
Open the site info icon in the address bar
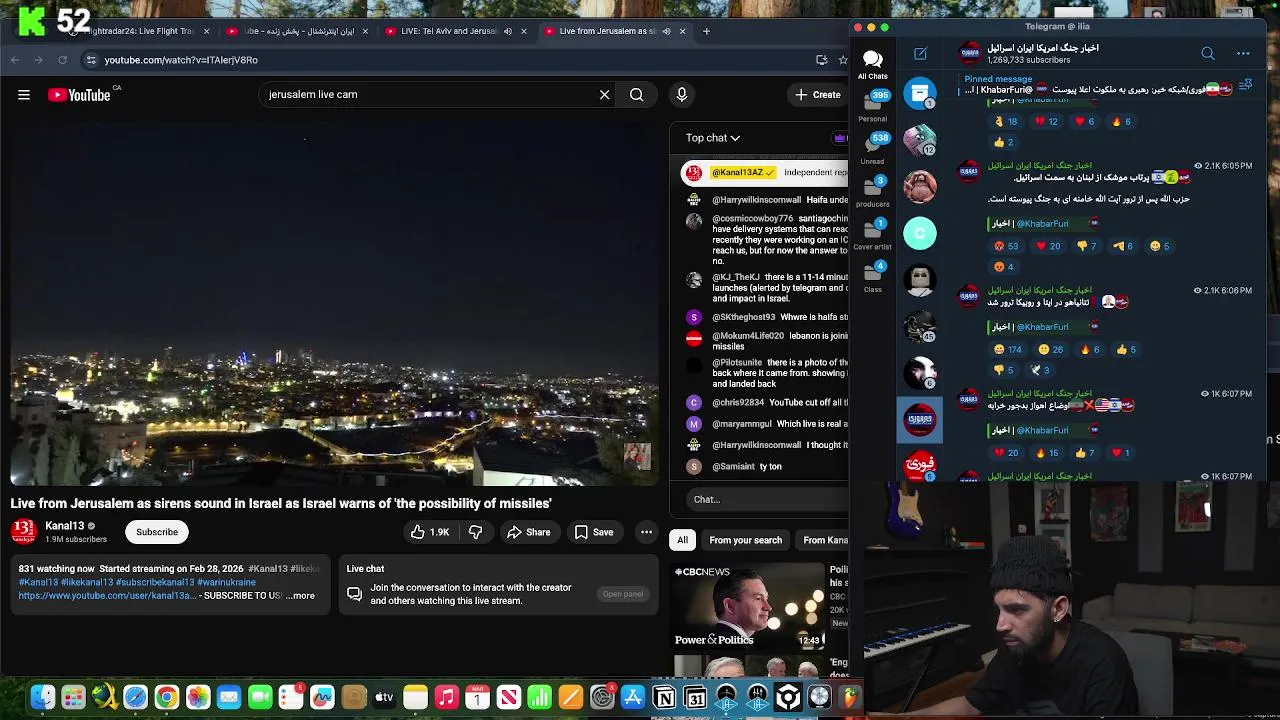coord(91,60)
